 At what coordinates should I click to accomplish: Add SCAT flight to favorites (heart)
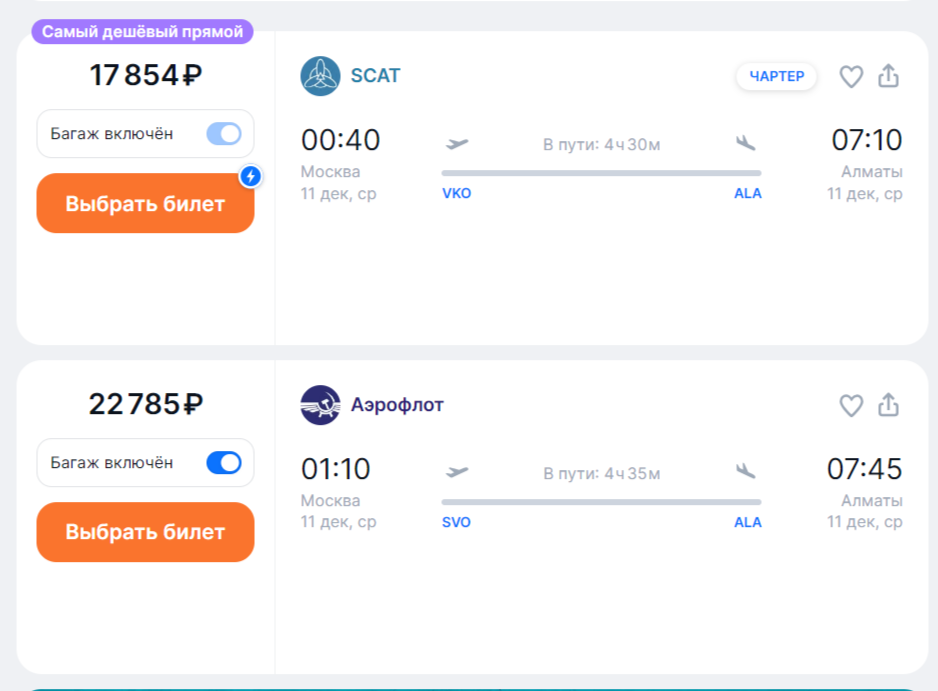[x=850, y=77]
